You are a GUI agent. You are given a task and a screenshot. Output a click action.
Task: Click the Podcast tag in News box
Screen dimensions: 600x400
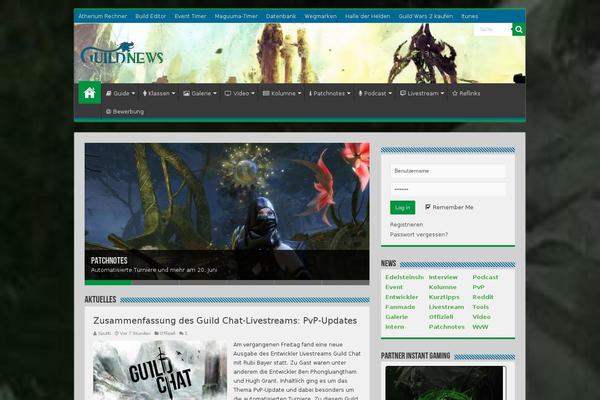coord(485,277)
